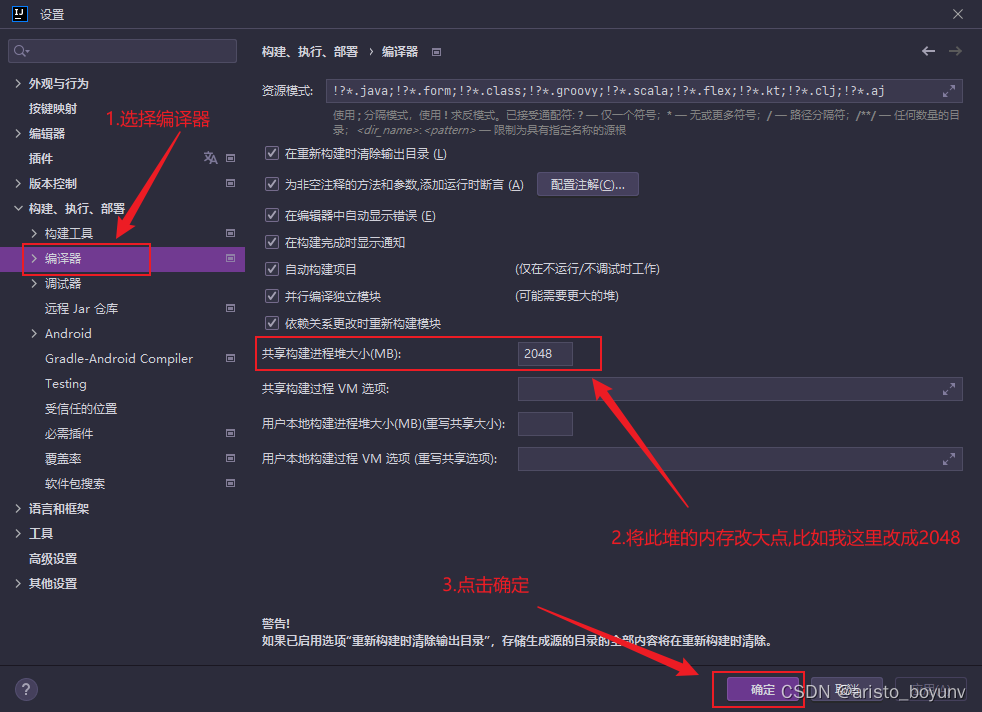982x712 pixels.
Task: Open the help question mark icon
Action: (26, 689)
